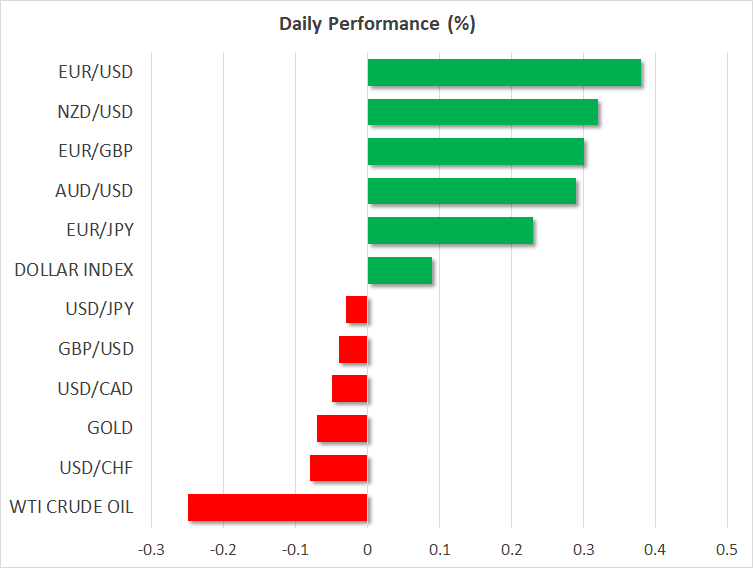Viewport: 753px width, 568px height.
Task: Click the 0.5 axis value
Action: point(727,550)
